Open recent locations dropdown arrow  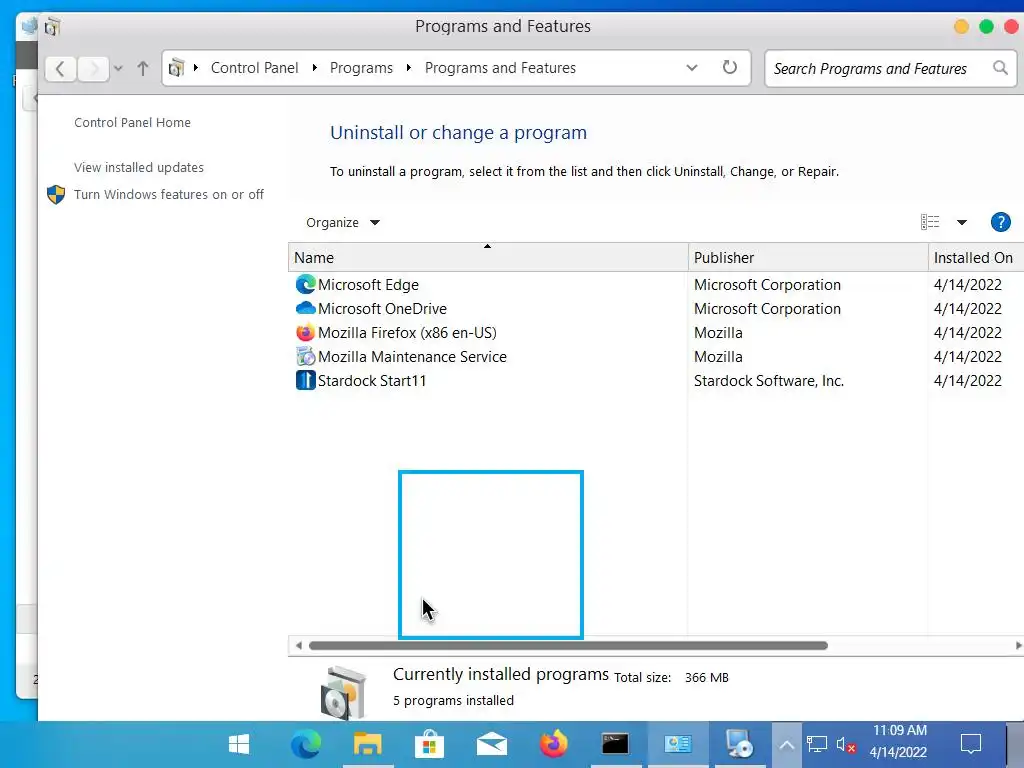[118, 68]
